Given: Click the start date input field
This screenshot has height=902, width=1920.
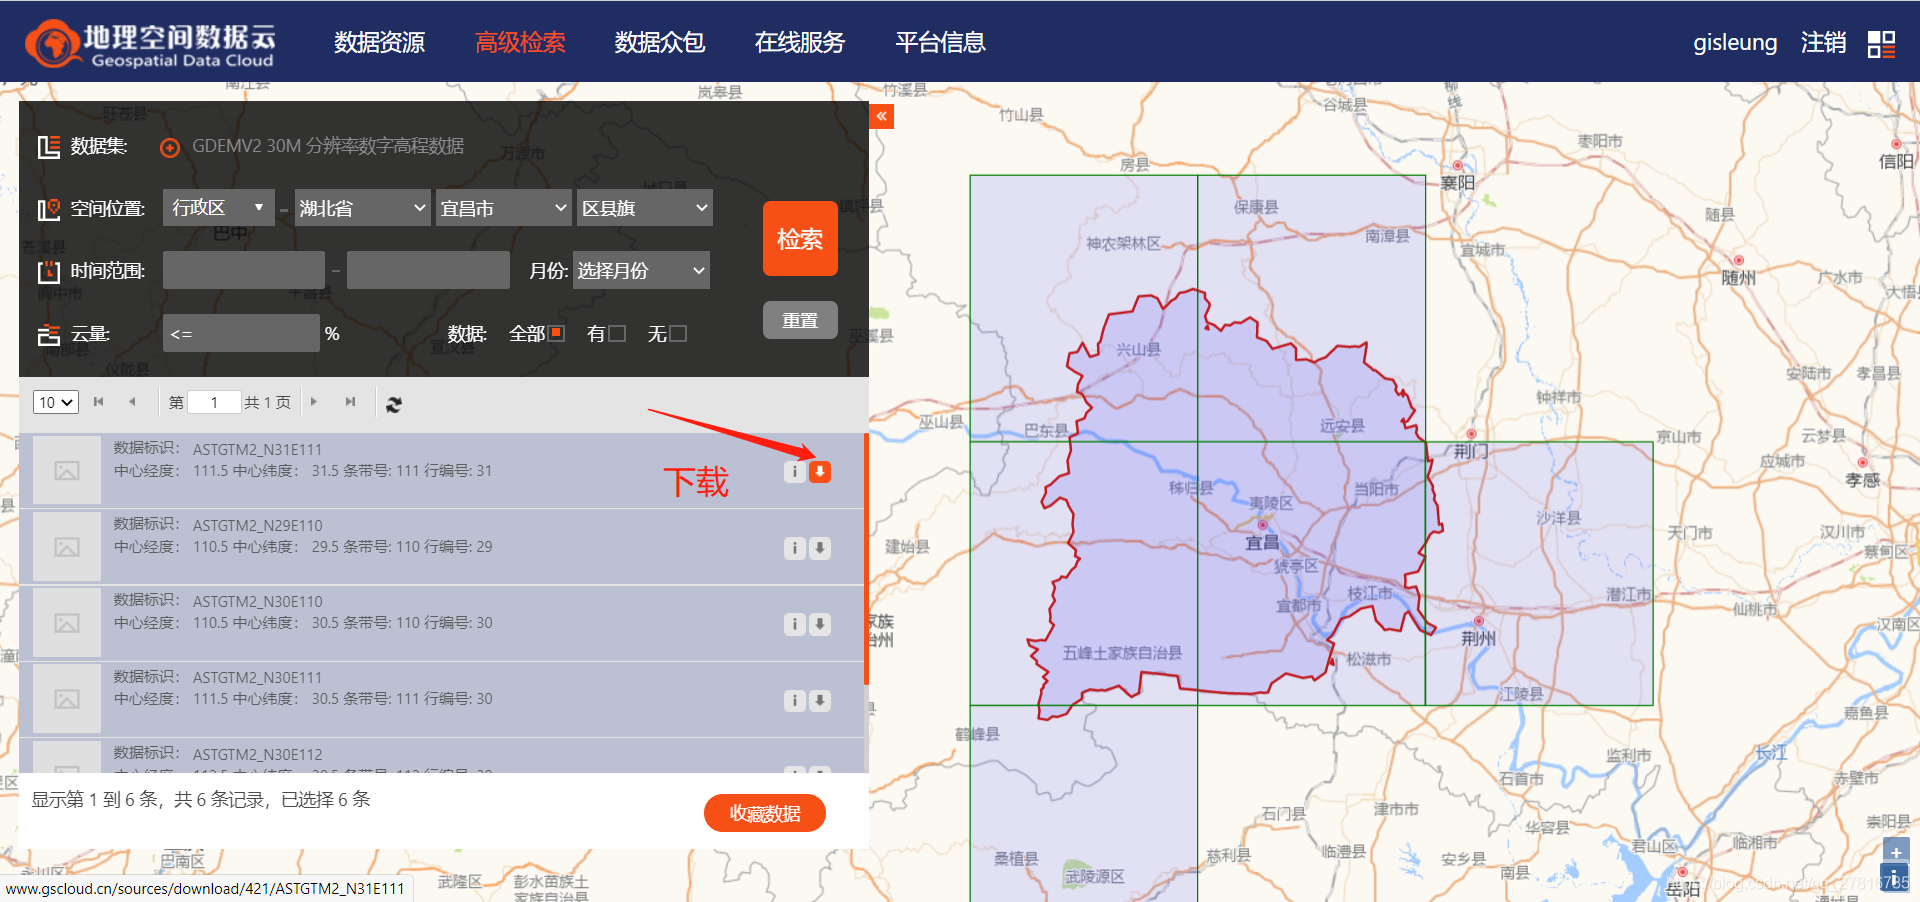Looking at the screenshot, I should pyautogui.click(x=244, y=271).
